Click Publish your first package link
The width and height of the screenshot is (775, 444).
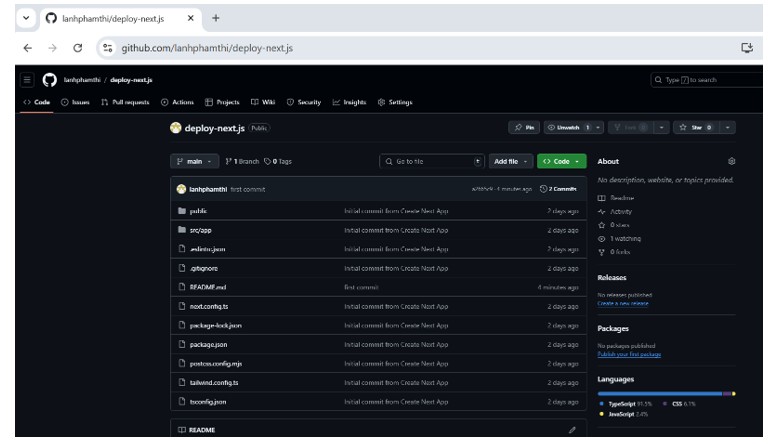(x=629, y=354)
